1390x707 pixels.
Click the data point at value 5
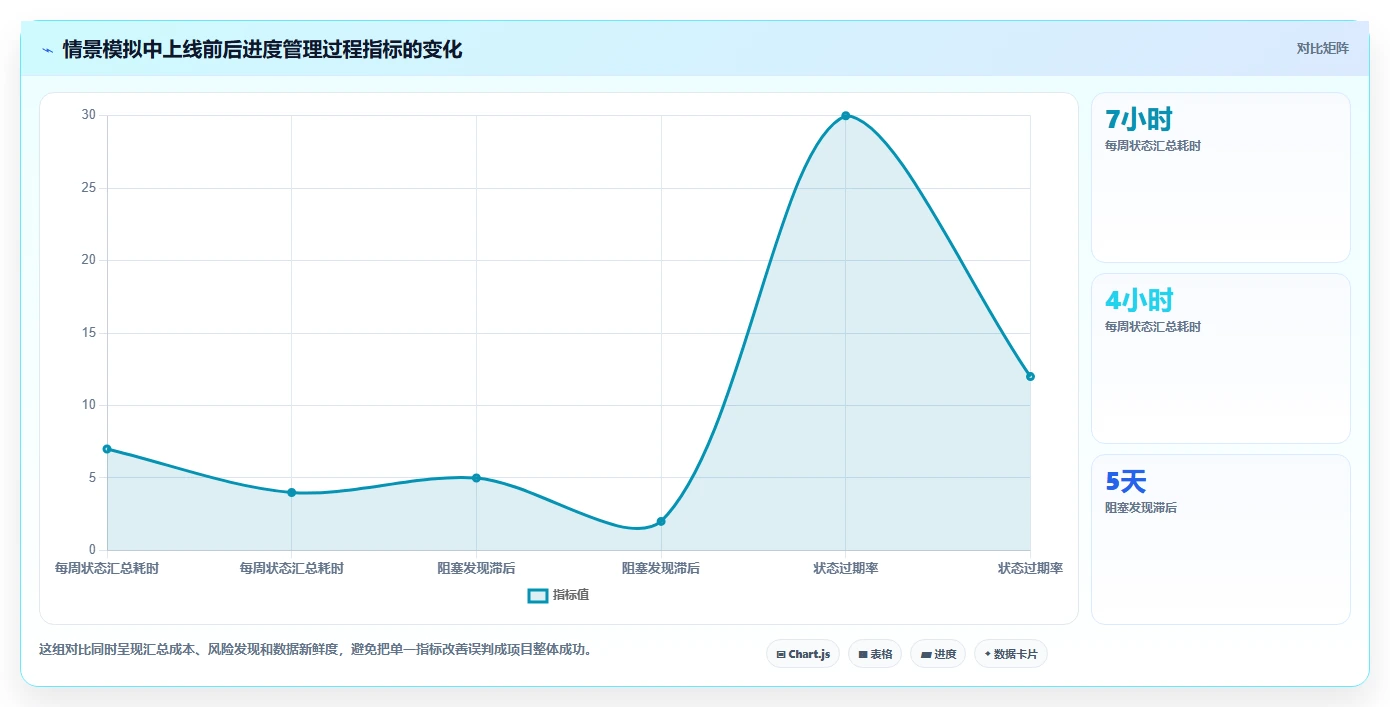[x=476, y=478]
